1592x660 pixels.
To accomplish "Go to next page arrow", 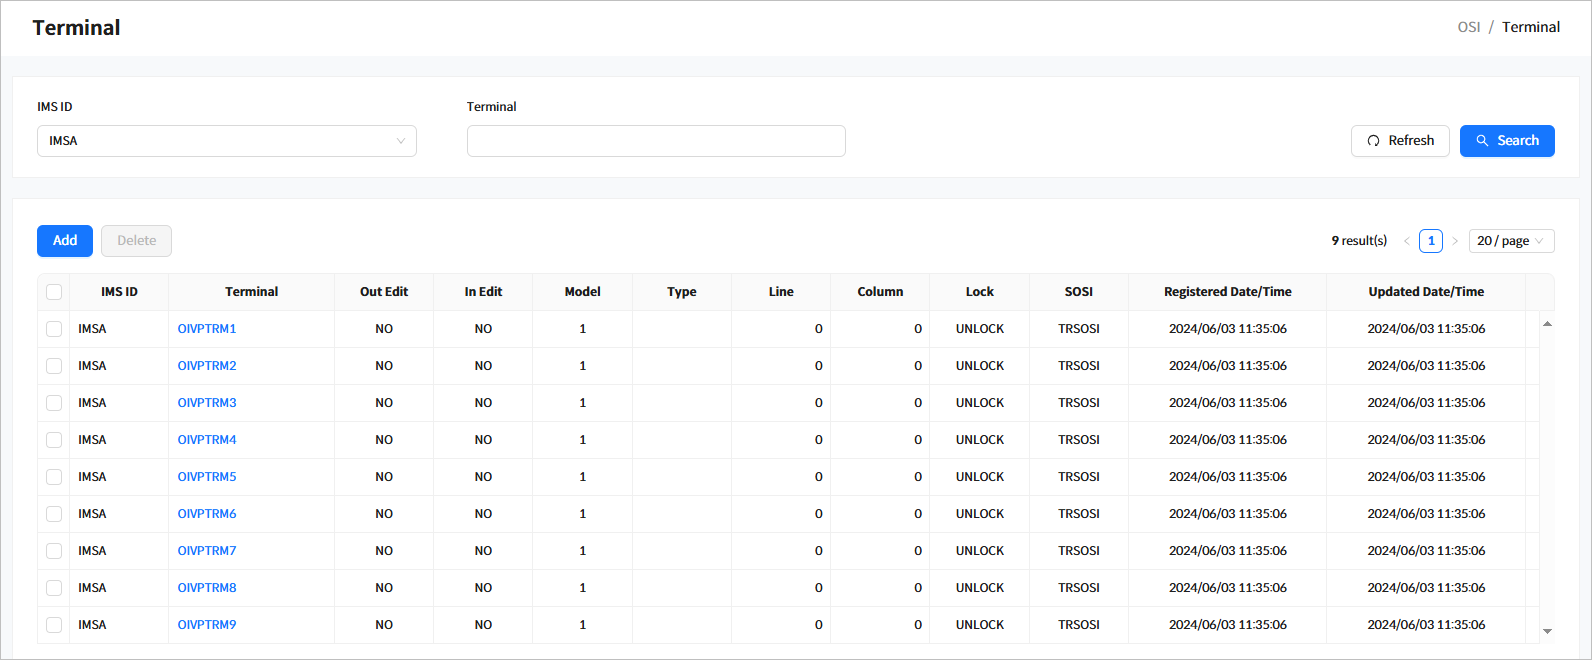I will (x=1455, y=241).
